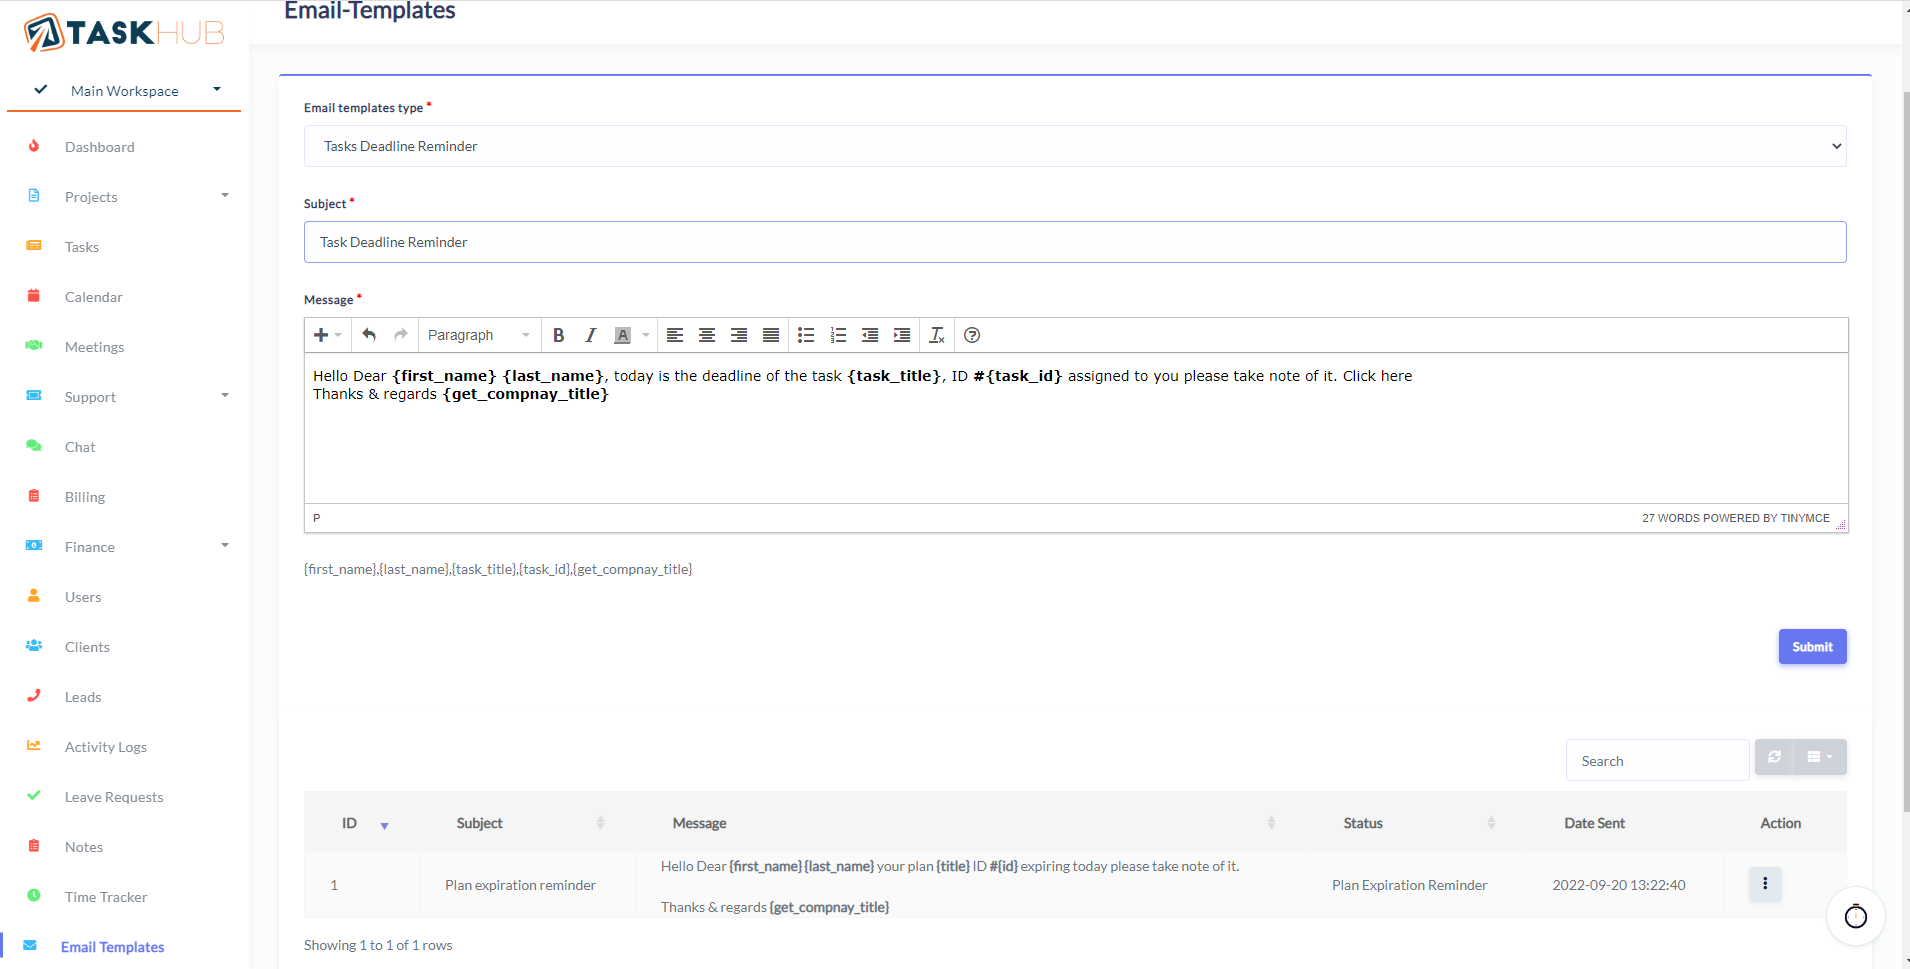1910x969 pixels.
Task: Open the help icon in the message toolbar
Action: click(x=971, y=335)
